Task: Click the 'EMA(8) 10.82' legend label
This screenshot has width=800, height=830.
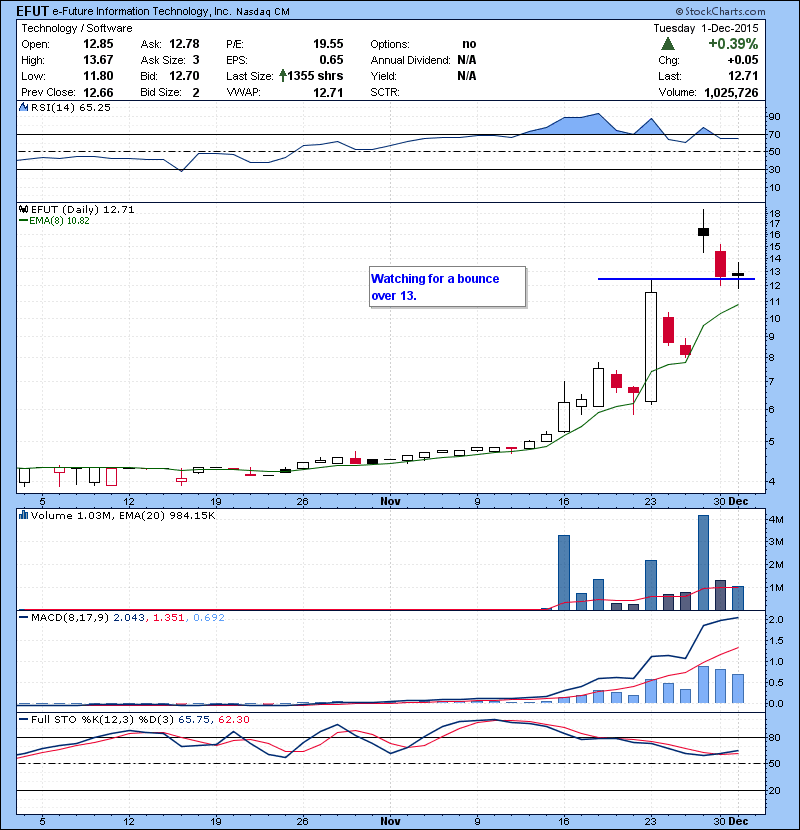Action: 59,221
